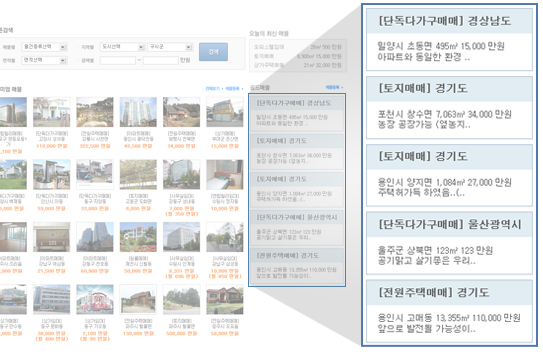Click the (월 350 만원) monthly rent text
This screenshot has height=362, width=543.
[x=181, y=214]
